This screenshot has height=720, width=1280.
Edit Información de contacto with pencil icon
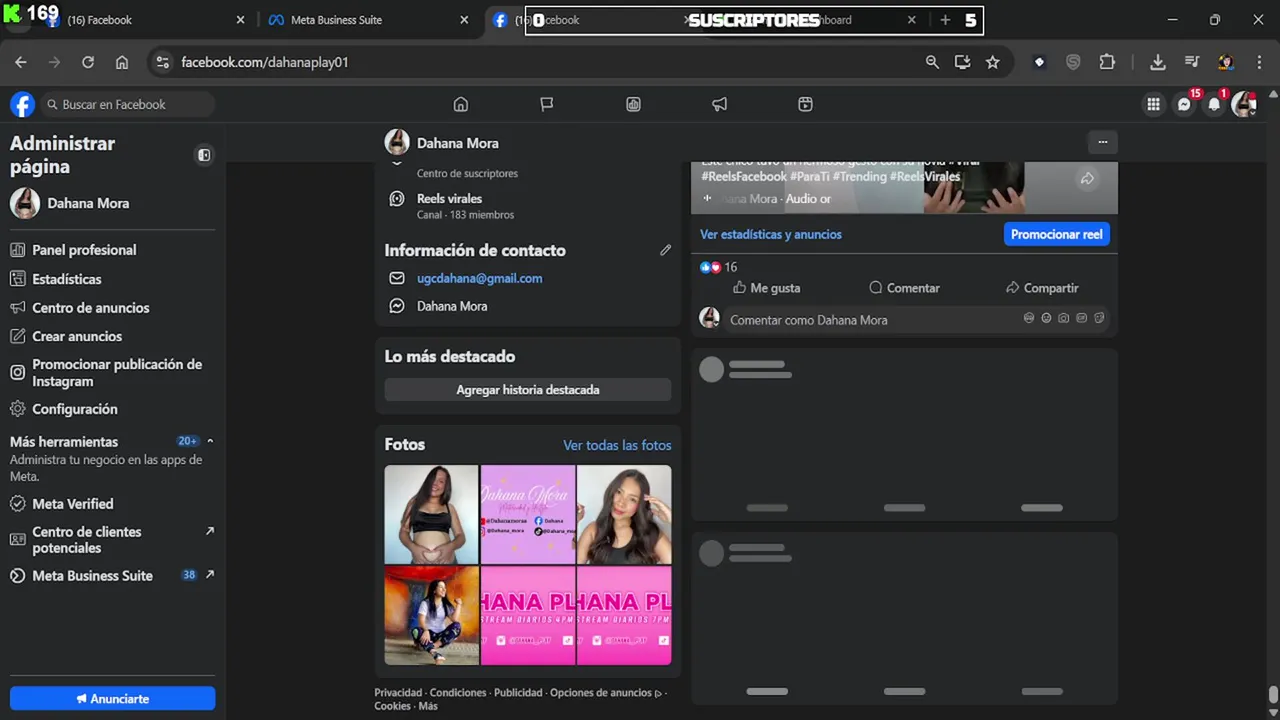tap(665, 250)
